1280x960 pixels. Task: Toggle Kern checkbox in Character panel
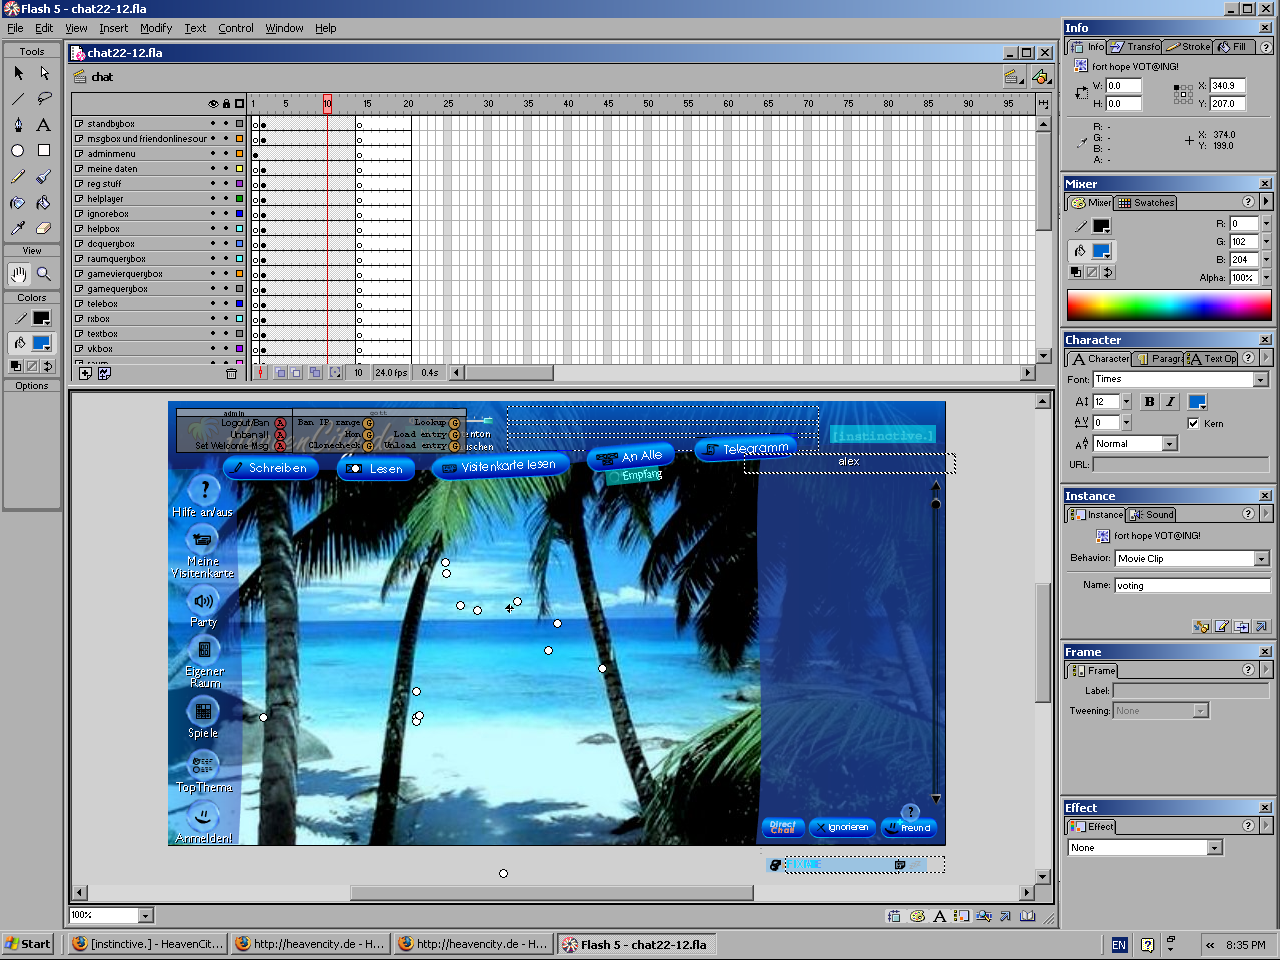click(1193, 423)
